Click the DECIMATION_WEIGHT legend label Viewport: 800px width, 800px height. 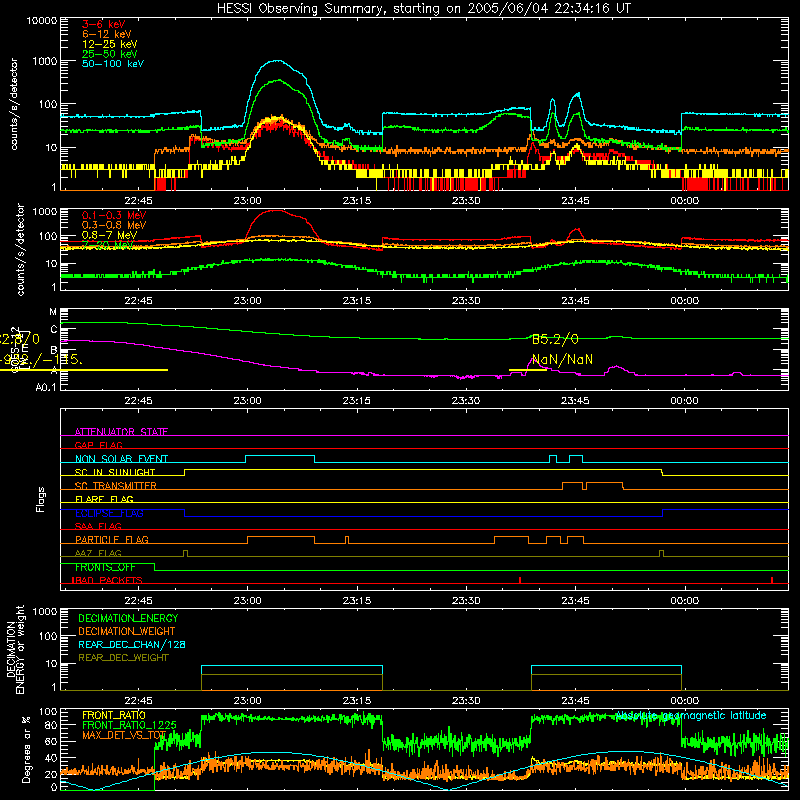click(127, 632)
